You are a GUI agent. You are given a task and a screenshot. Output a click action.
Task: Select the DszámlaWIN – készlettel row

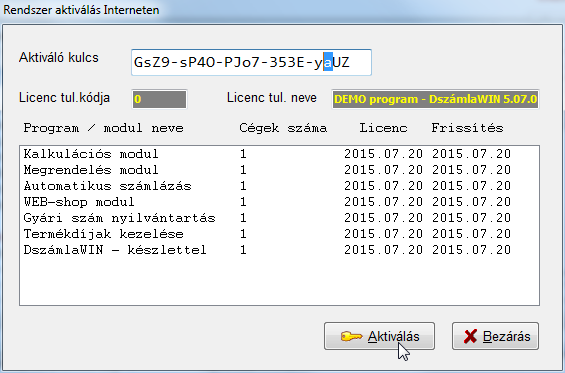point(279,250)
